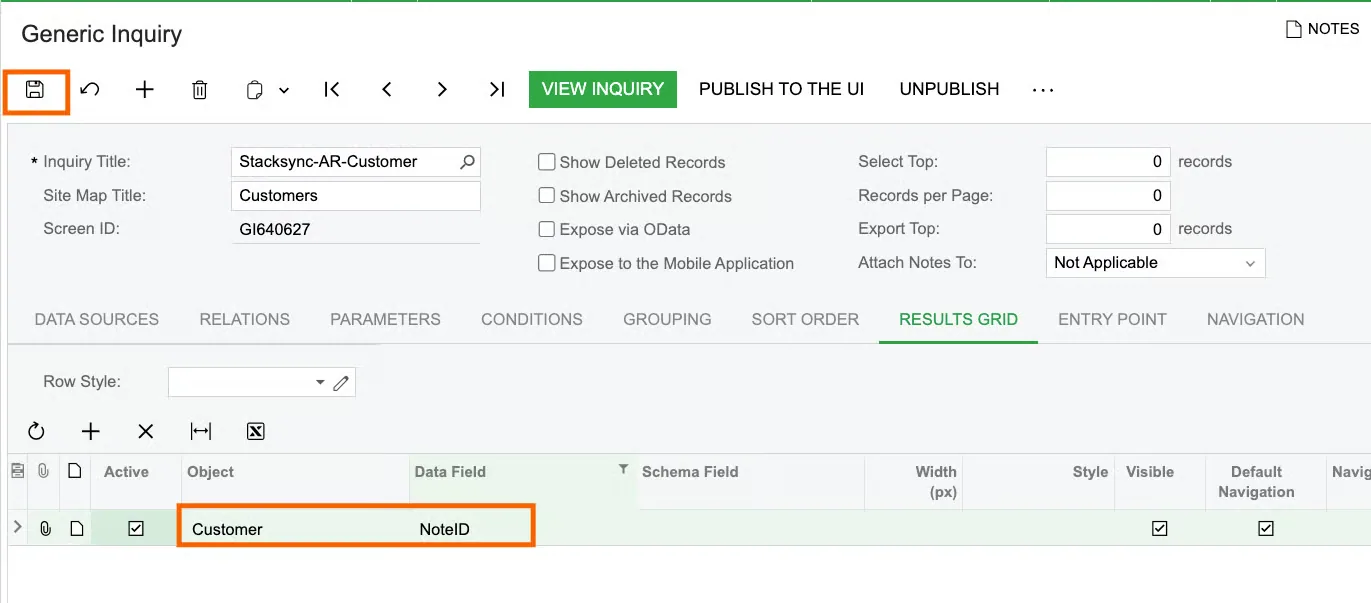The height and width of the screenshot is (603, 1371).
Task: Toggle the Active checkbox in Customer row
Action: coord(136,529)
